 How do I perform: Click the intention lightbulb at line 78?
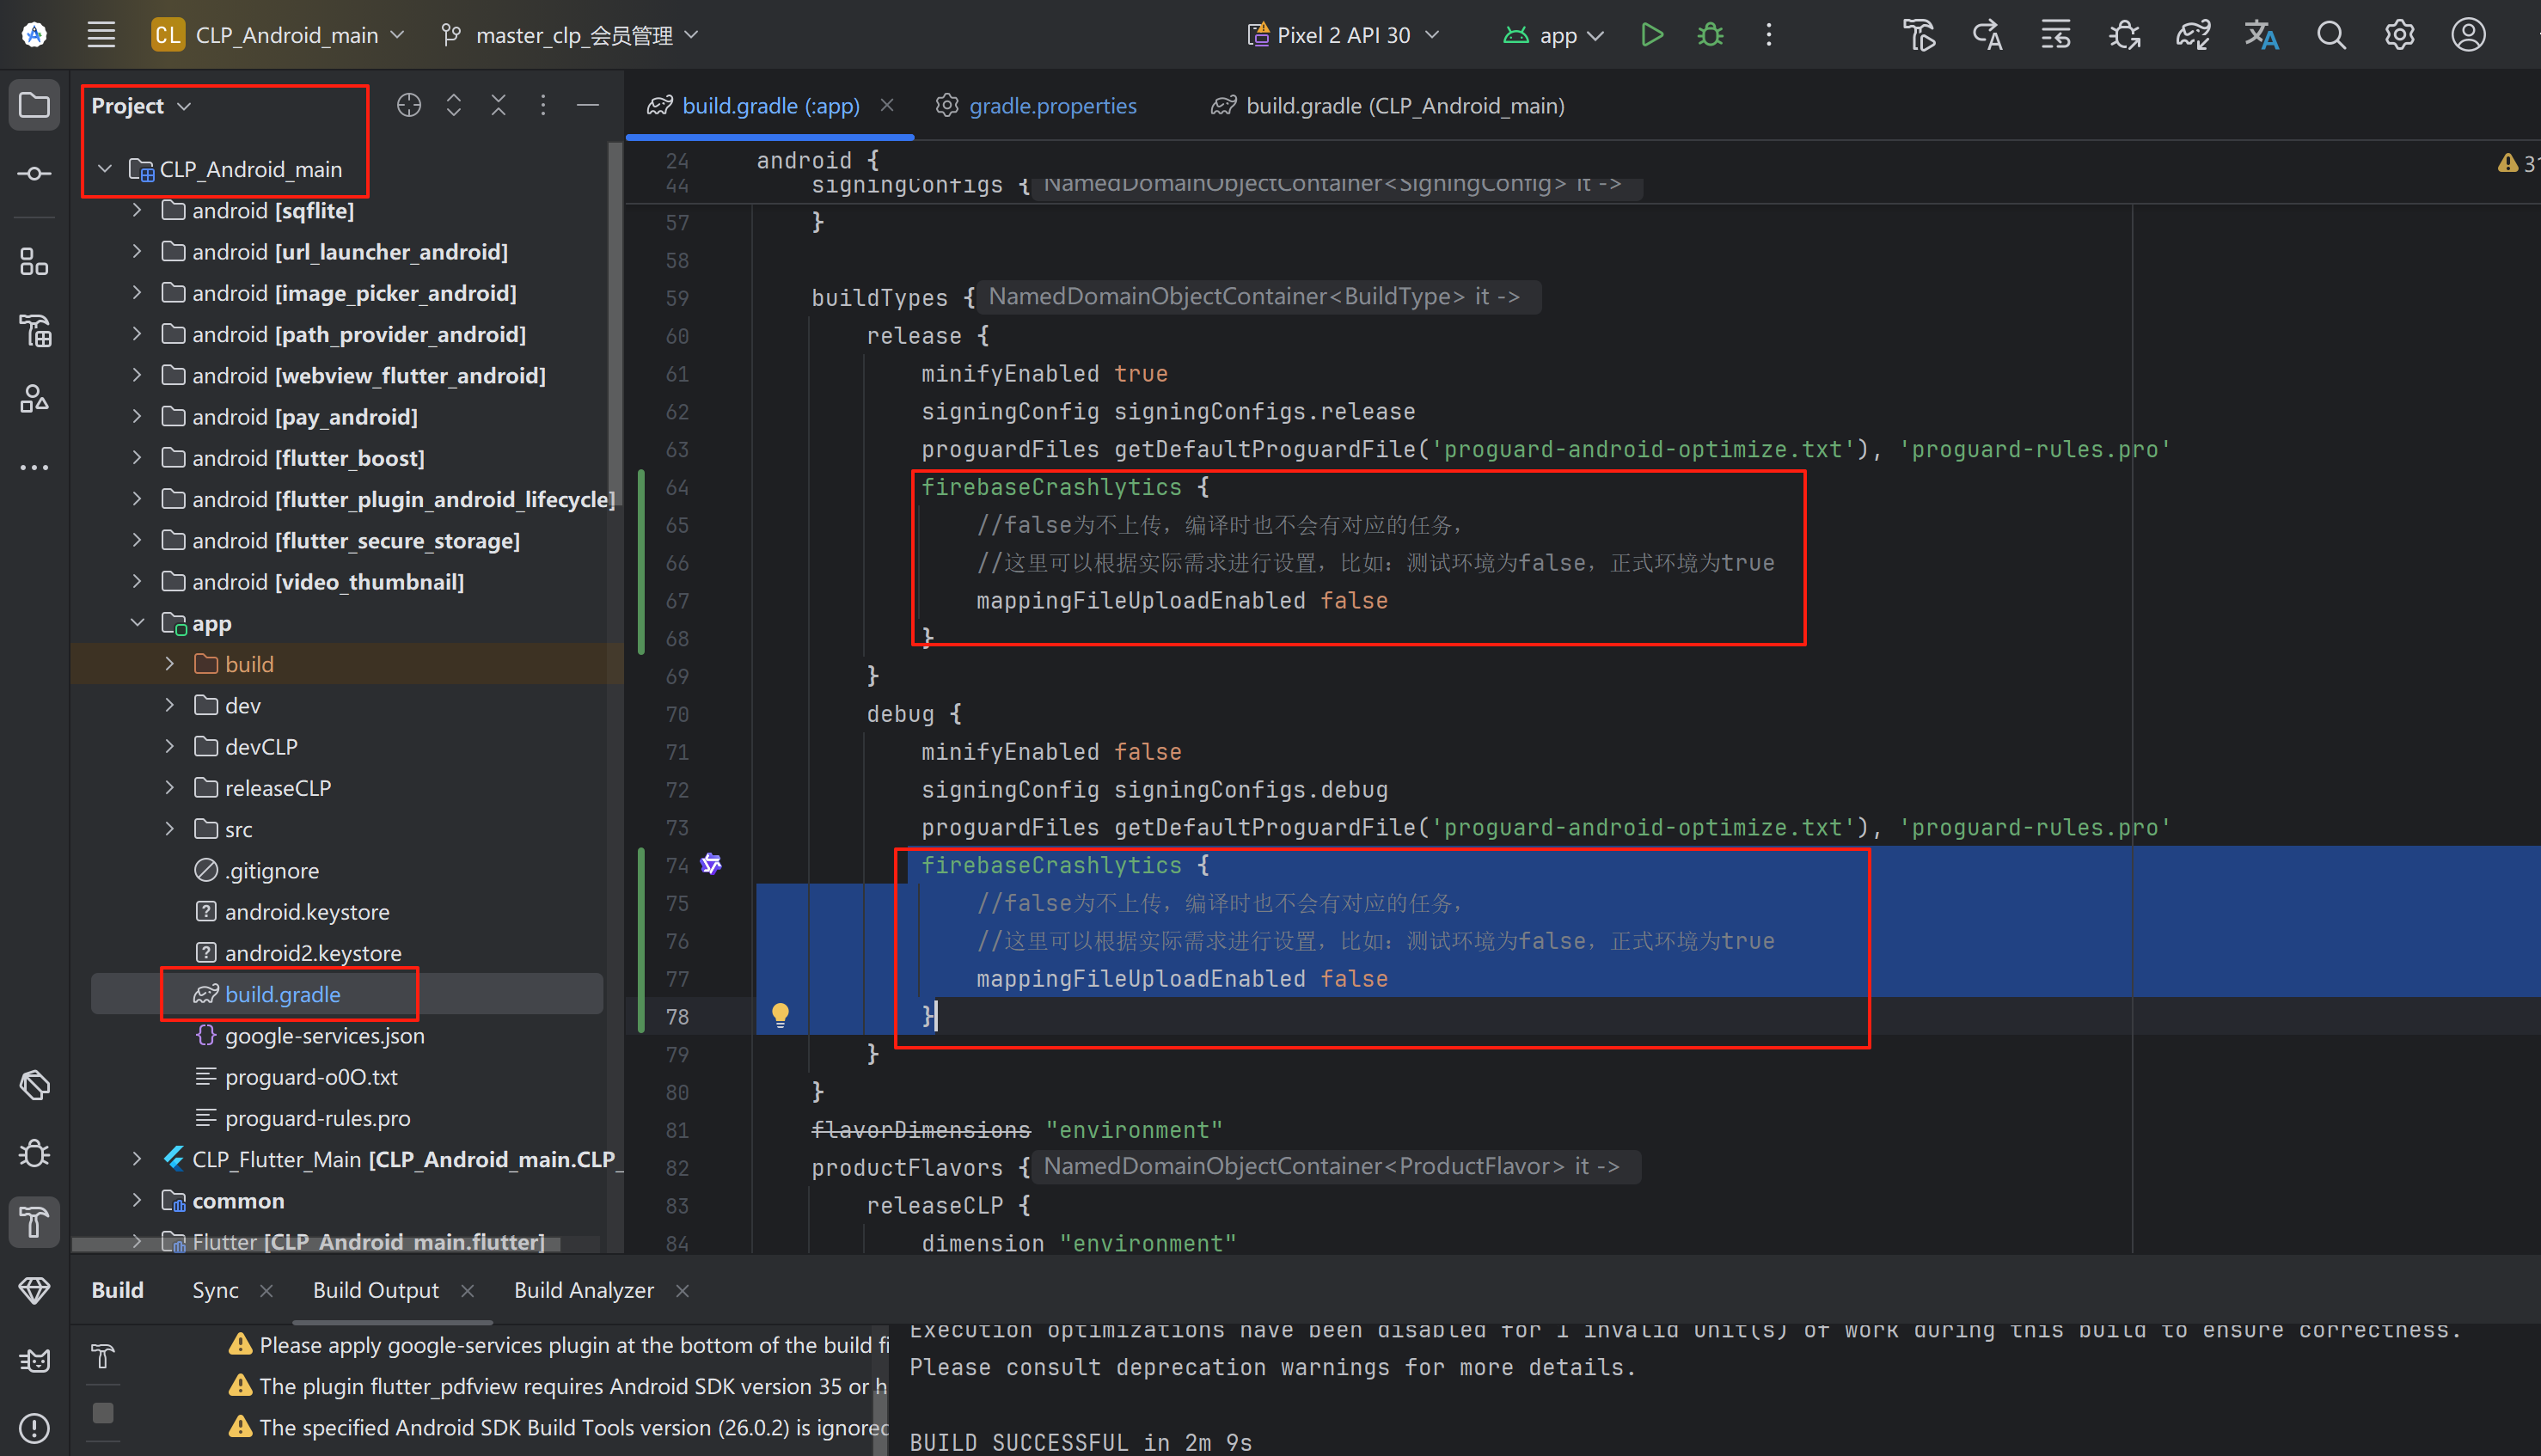[x=781, y=1014]
